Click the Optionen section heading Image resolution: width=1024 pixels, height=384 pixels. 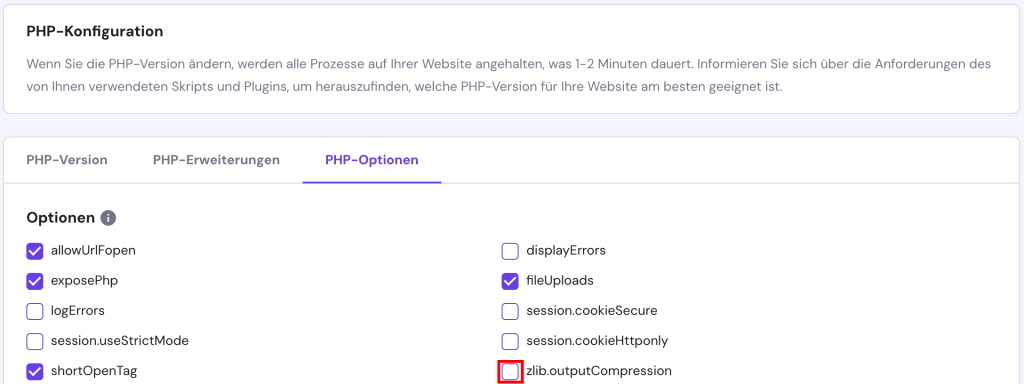[61, 218]
